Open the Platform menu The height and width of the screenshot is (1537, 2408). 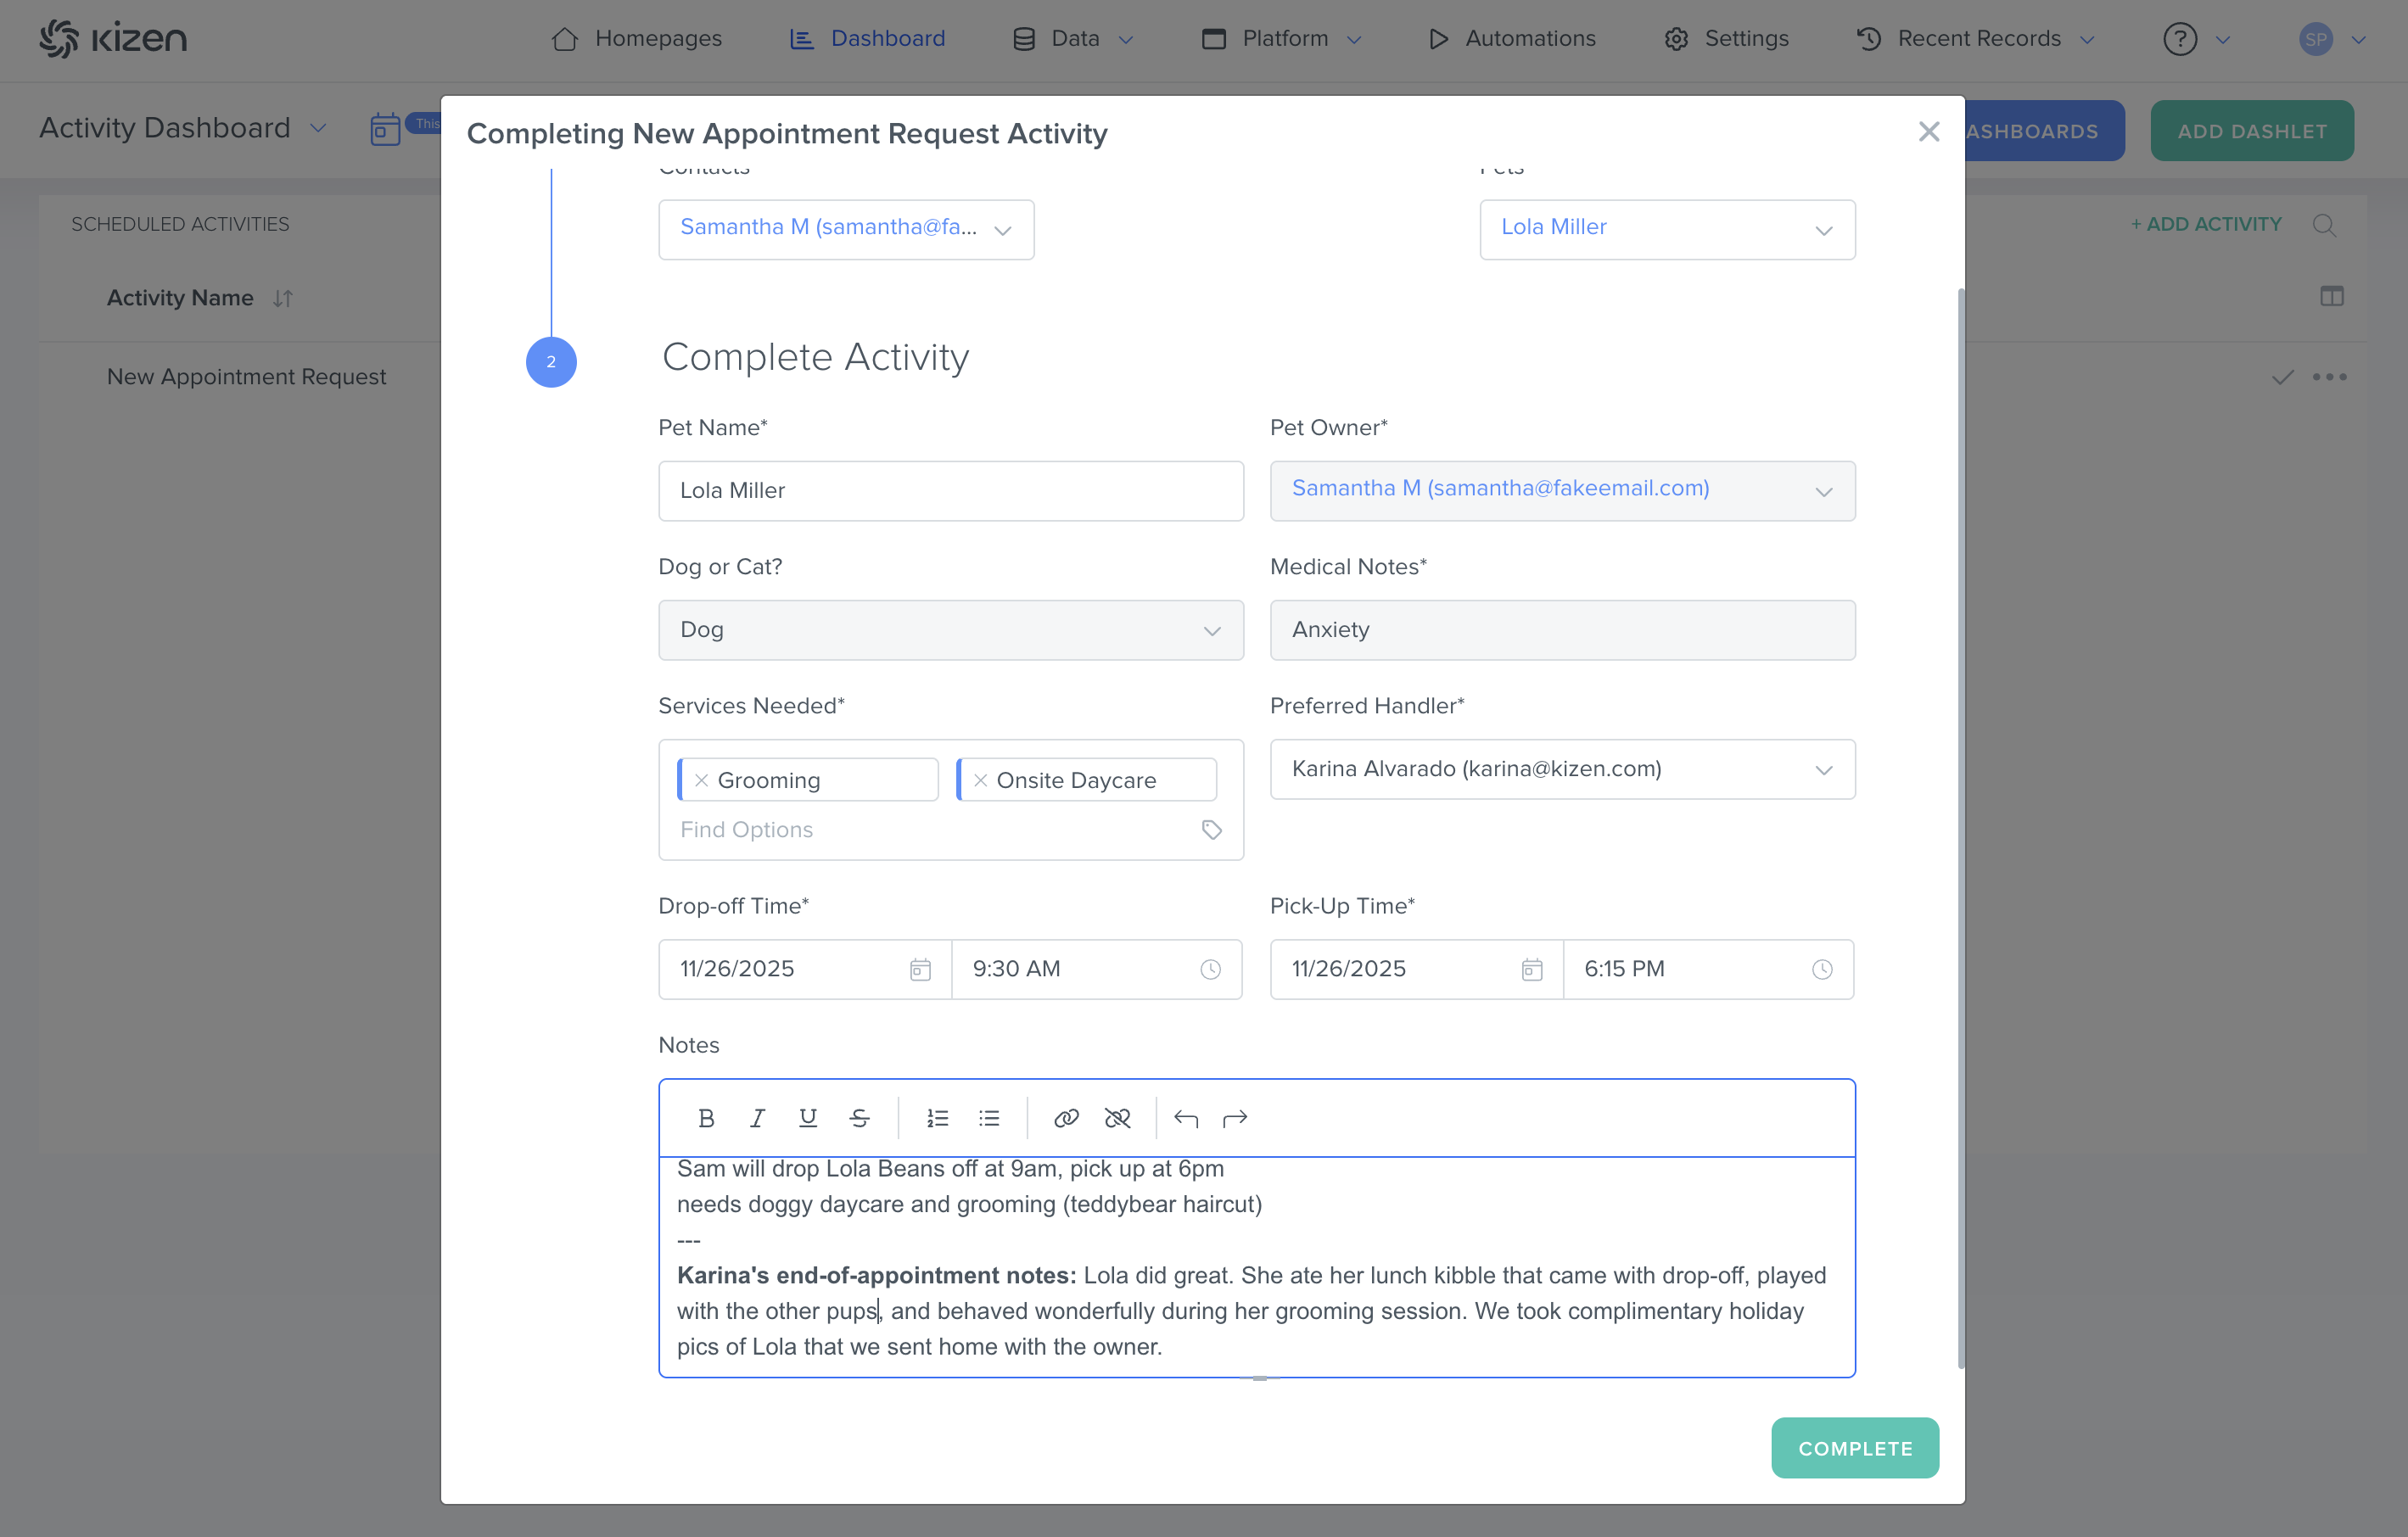point(1283,38)
